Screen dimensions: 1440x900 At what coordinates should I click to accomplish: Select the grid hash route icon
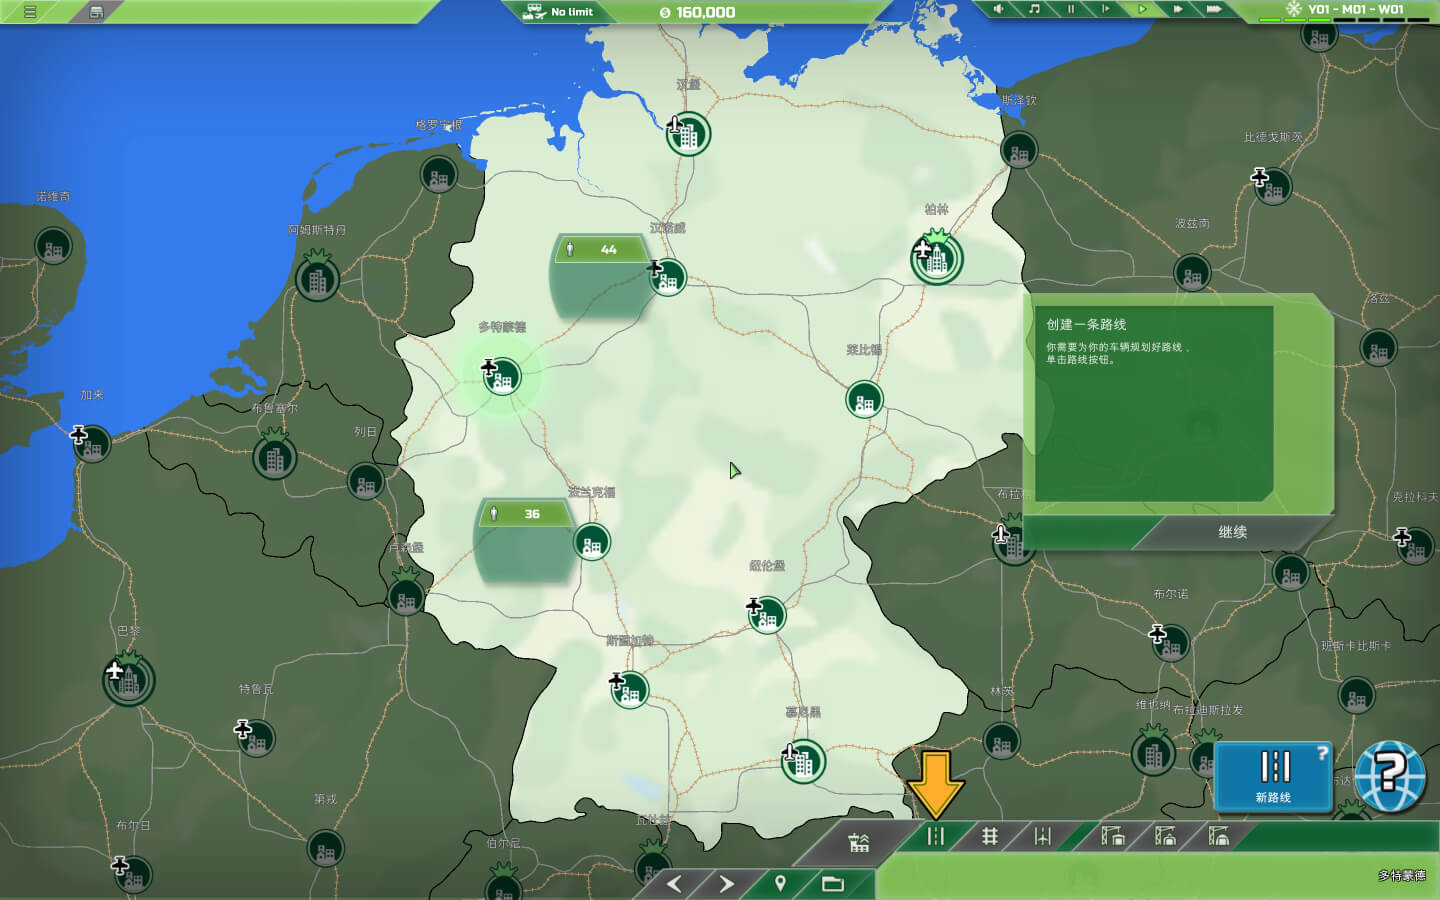pyautogui.click(x=989, y=836)
